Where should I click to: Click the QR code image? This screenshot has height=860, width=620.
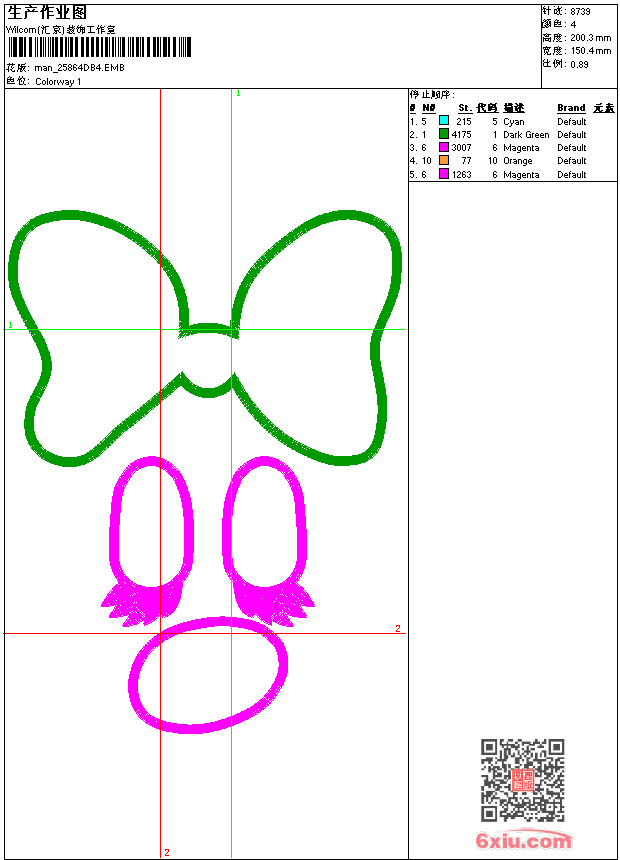523,780
